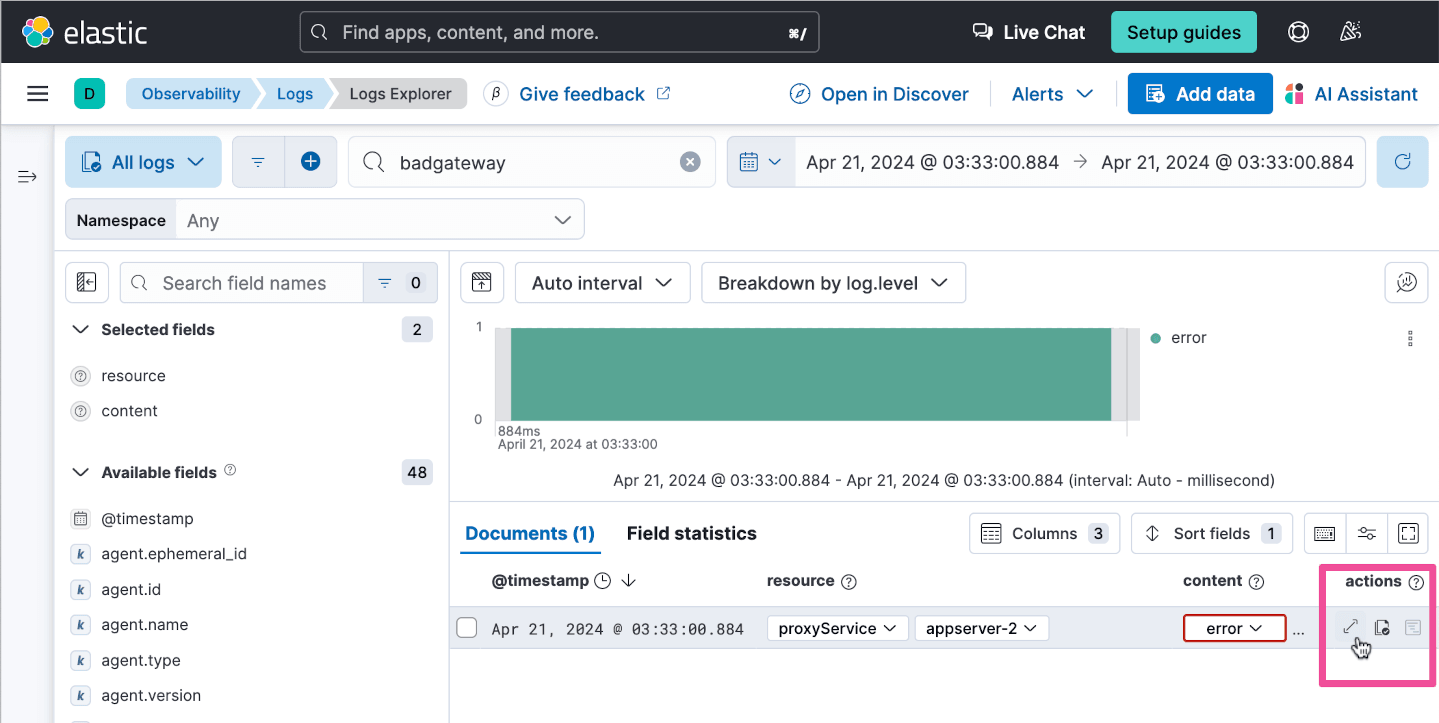Open display settings sliders icon
The image size is (1439, 723).
1367,534
